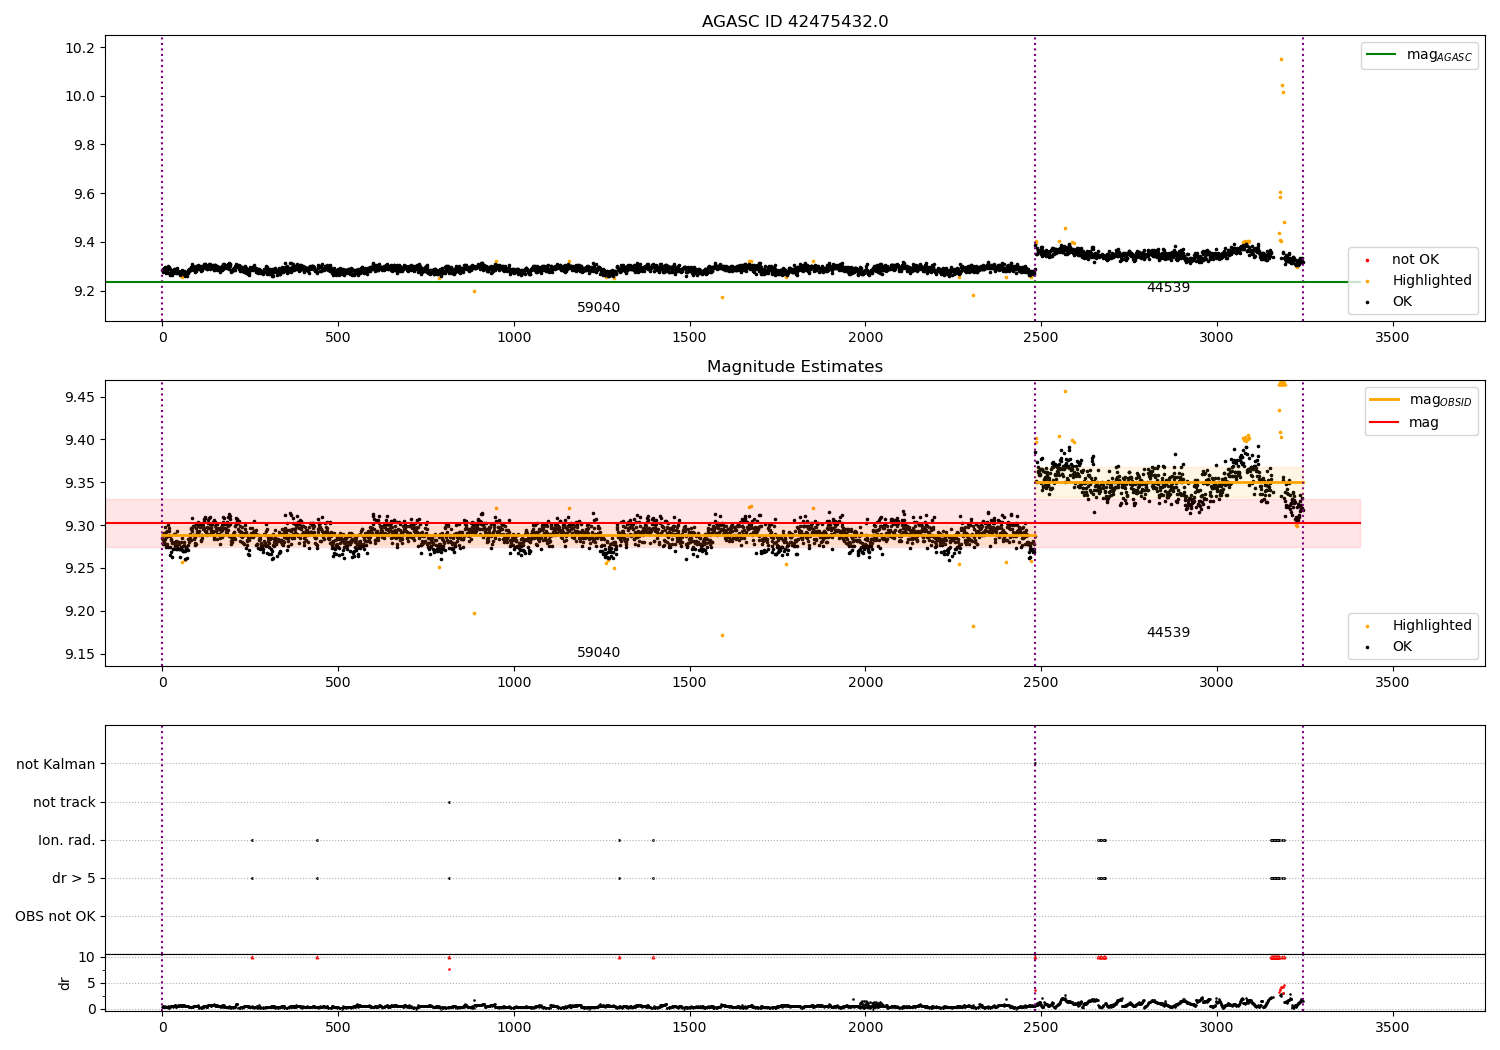
Task: Click the "59040" annotation in the top plot
Action: pyautogui.click(x=598, y=308)
